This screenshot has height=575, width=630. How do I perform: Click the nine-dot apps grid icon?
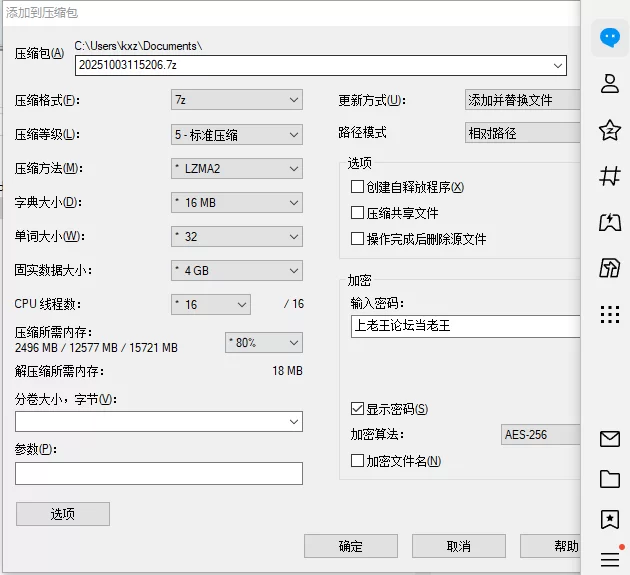pyautogui.click(x=609, y=315)
